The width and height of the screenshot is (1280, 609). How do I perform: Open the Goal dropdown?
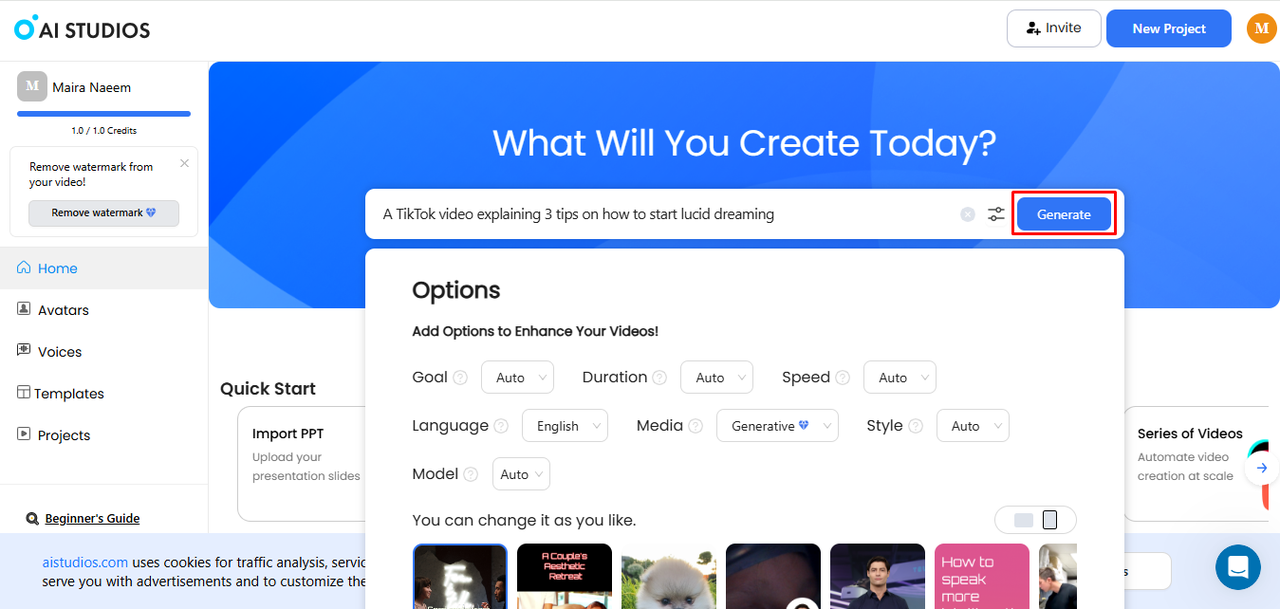coord(517,377)
